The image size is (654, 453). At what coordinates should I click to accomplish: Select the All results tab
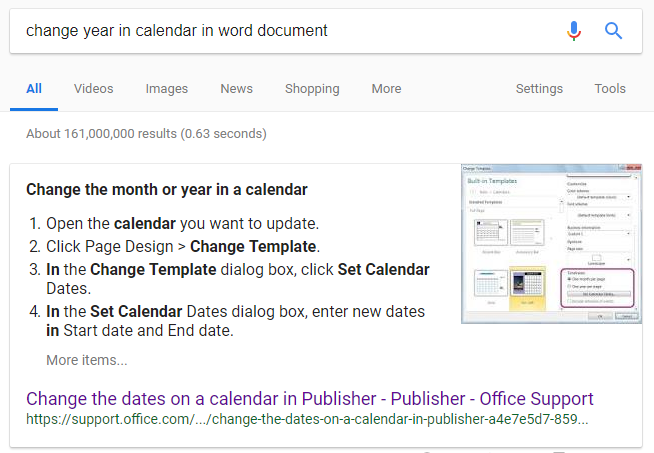tap(34, 89)
